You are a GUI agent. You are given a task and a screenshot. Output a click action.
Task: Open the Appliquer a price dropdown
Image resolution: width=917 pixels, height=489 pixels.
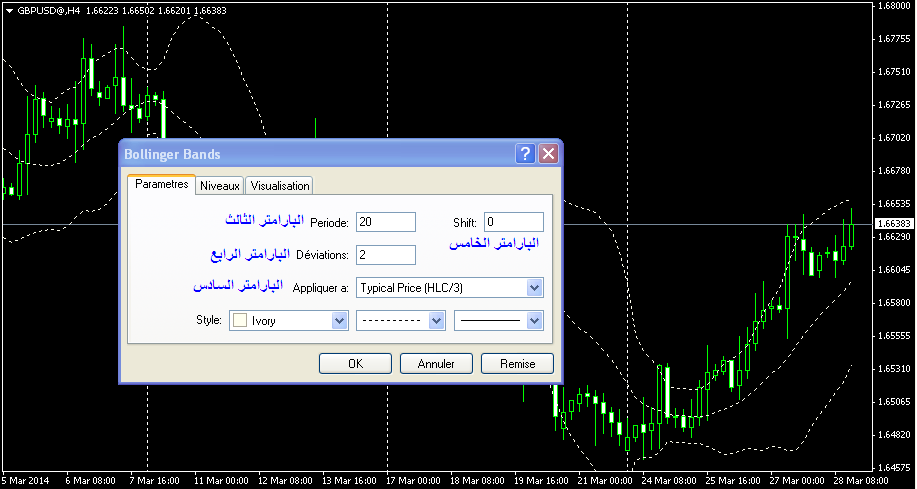pos(449,288)
